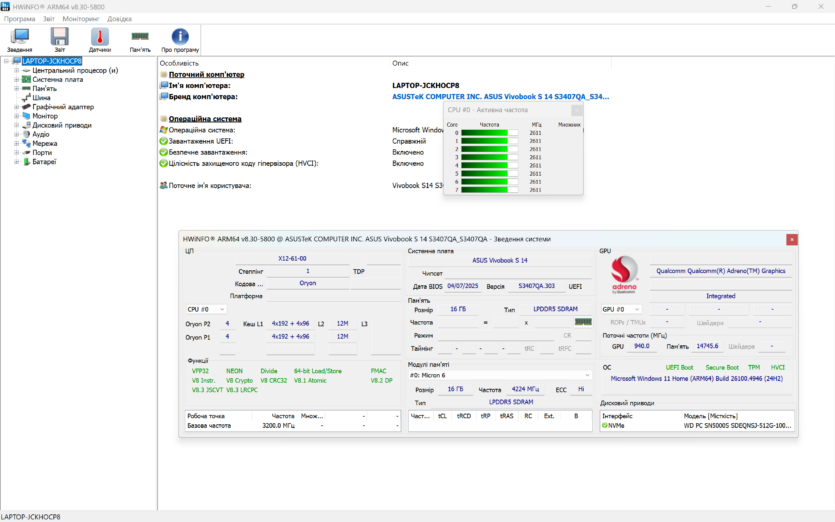This screenshot has height=522, width=835.
Task: Close the CPU #0 active frequency popup
Action: click(577, 110)
